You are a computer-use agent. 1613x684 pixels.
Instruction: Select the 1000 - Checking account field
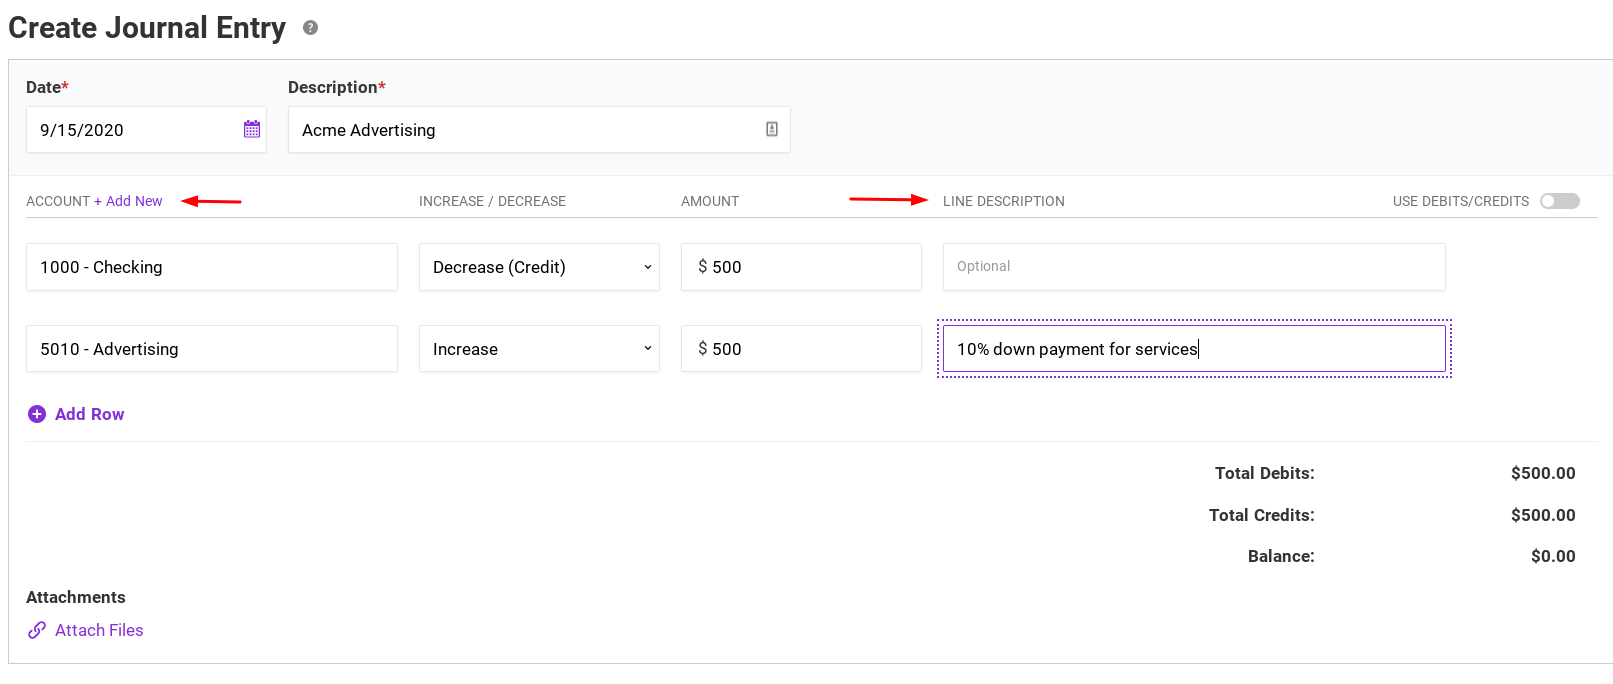point(211,267)
